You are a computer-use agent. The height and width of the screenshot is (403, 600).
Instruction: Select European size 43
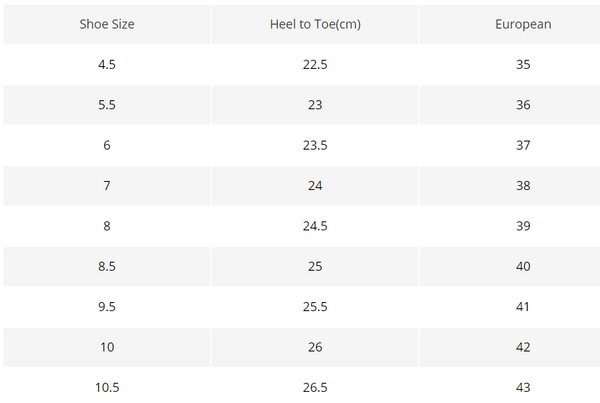pos(523,387)
